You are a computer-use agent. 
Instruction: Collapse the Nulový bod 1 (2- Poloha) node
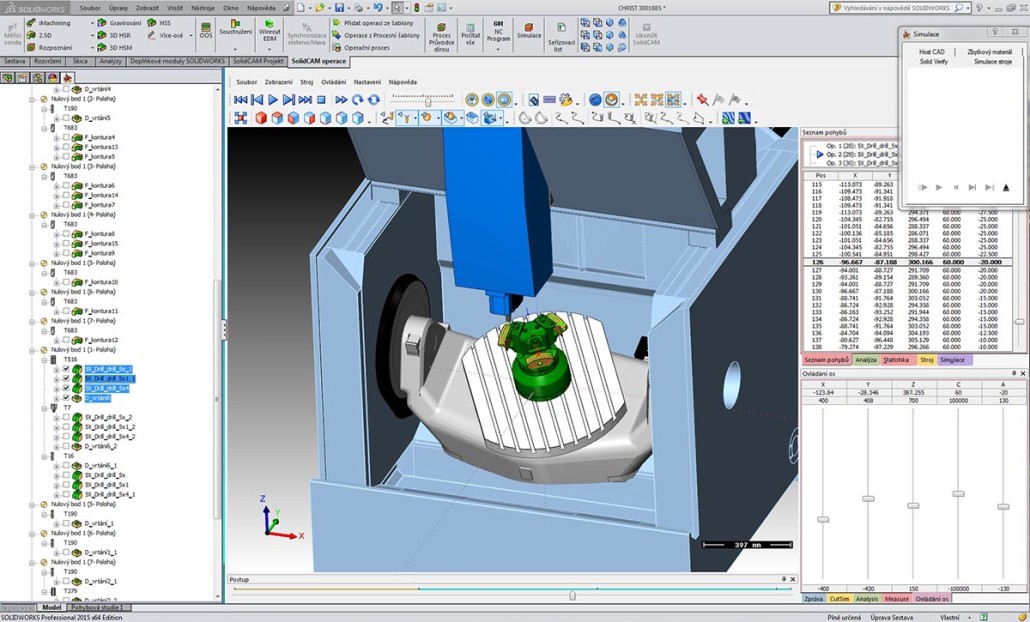tap(32, 99)
